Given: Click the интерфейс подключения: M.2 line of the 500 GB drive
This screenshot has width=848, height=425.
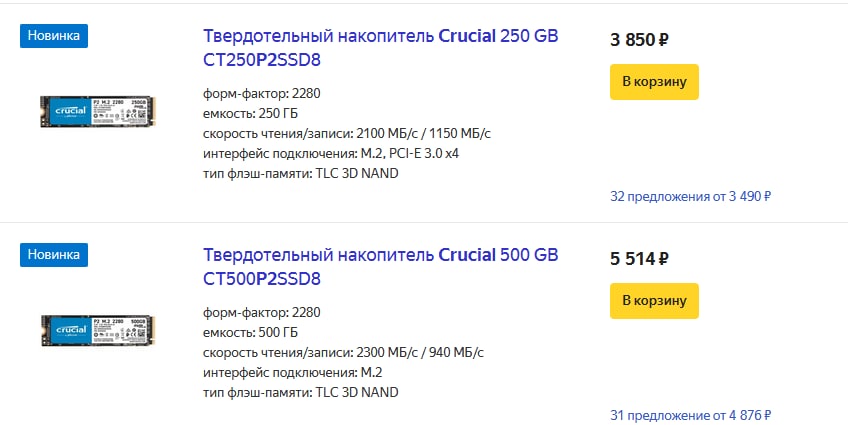Looking at the screenshot, I should 293,373.
